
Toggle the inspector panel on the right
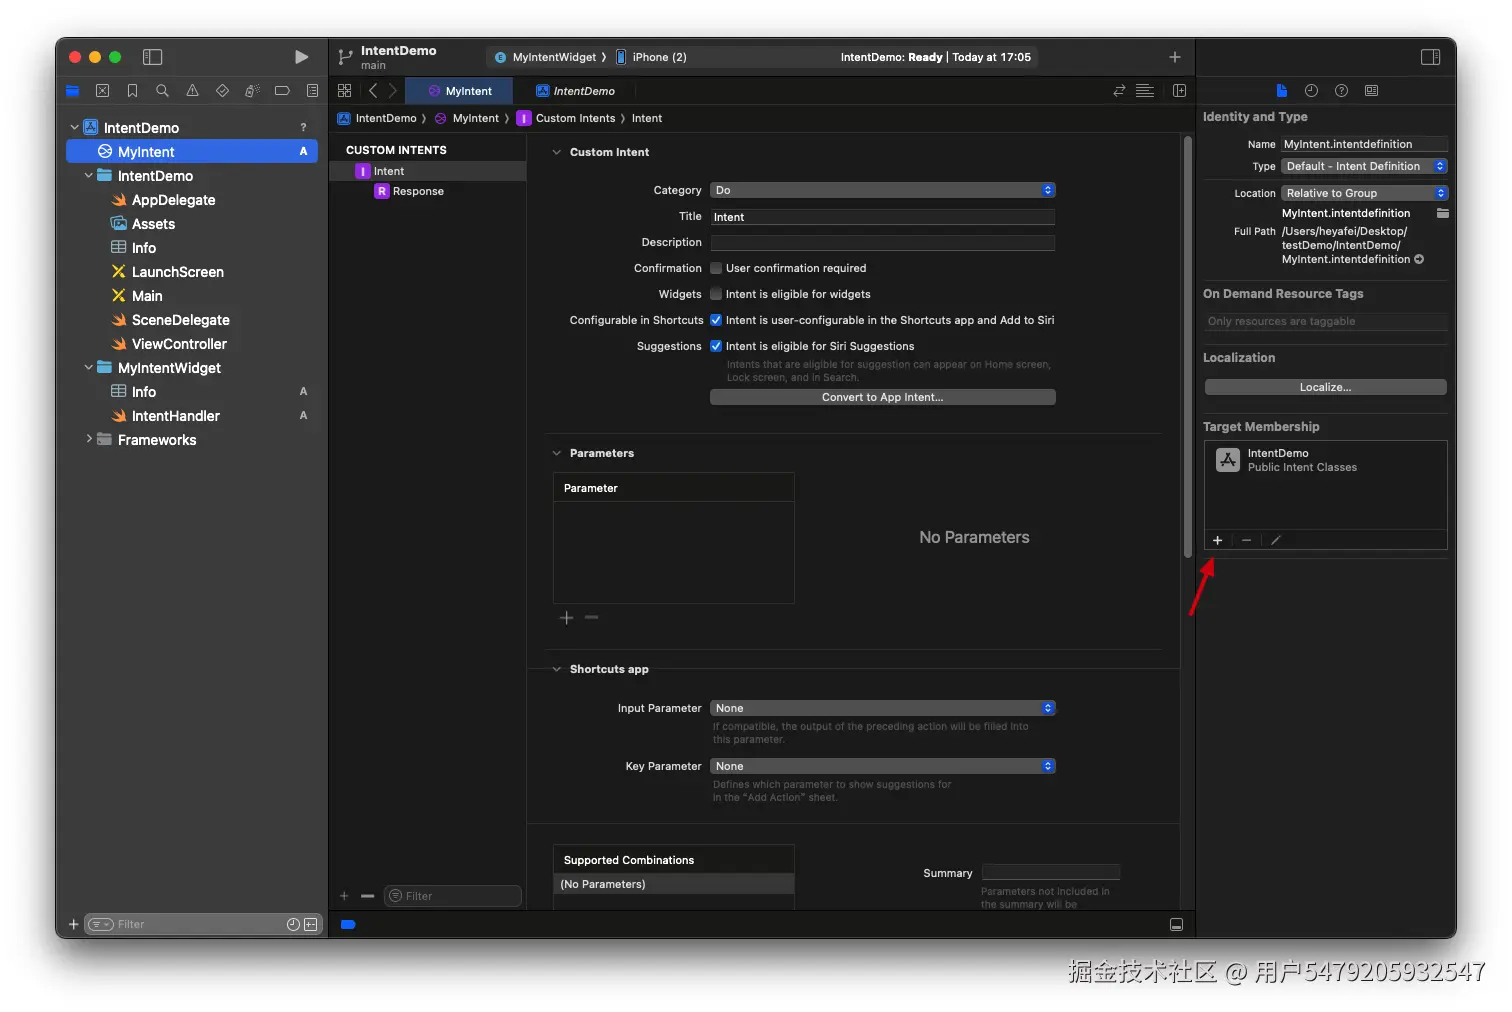(x=1430, y=57)
